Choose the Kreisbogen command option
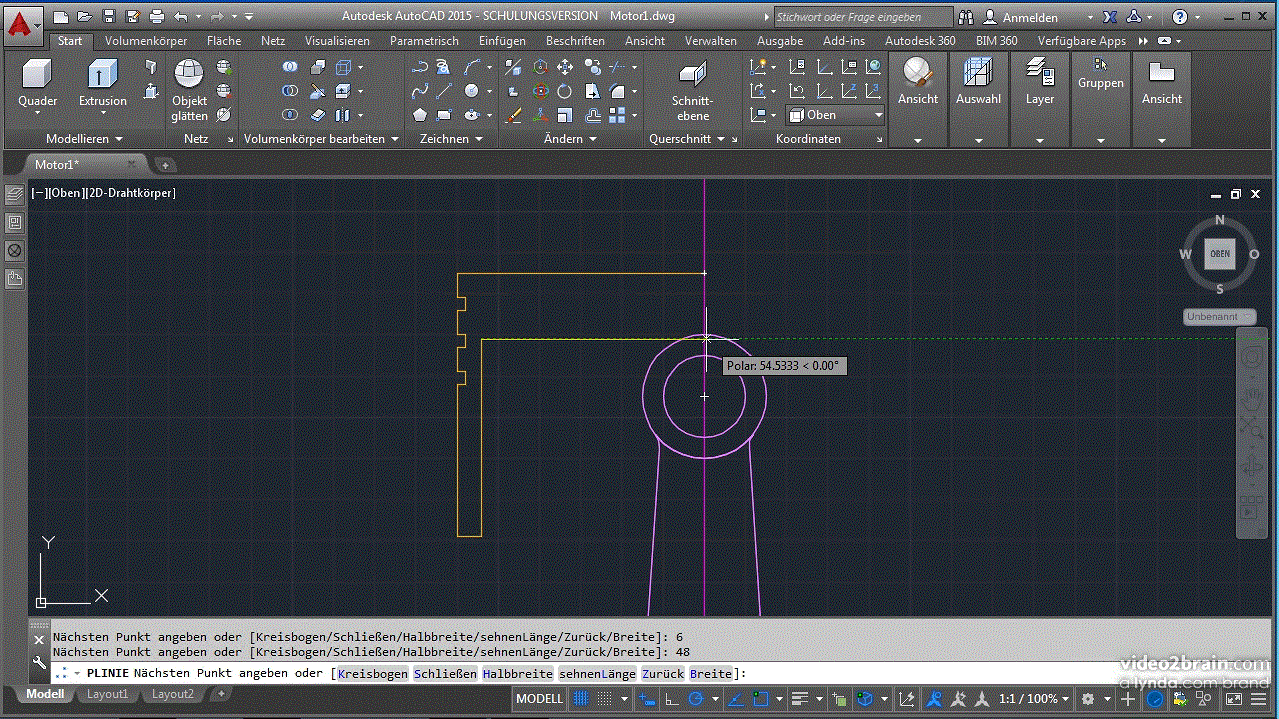Screen dimensions: 1279x719 [373, 674]
